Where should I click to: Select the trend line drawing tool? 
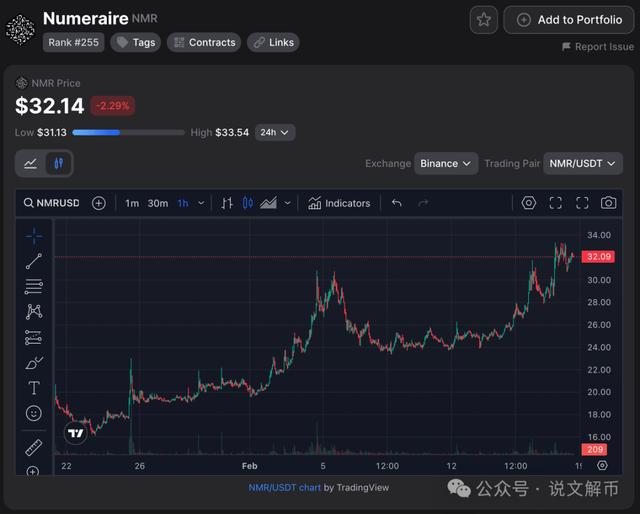pos(34,261)
